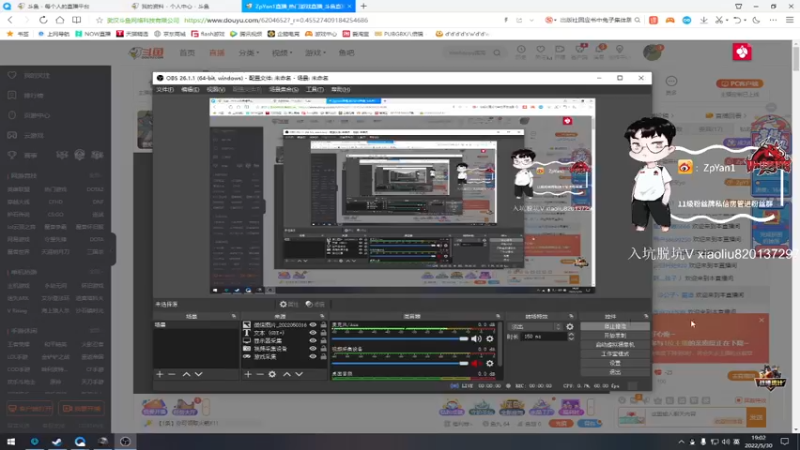Click the Settings button in OBS Controls
Screen dimensions: 800x450
point(615,363)
